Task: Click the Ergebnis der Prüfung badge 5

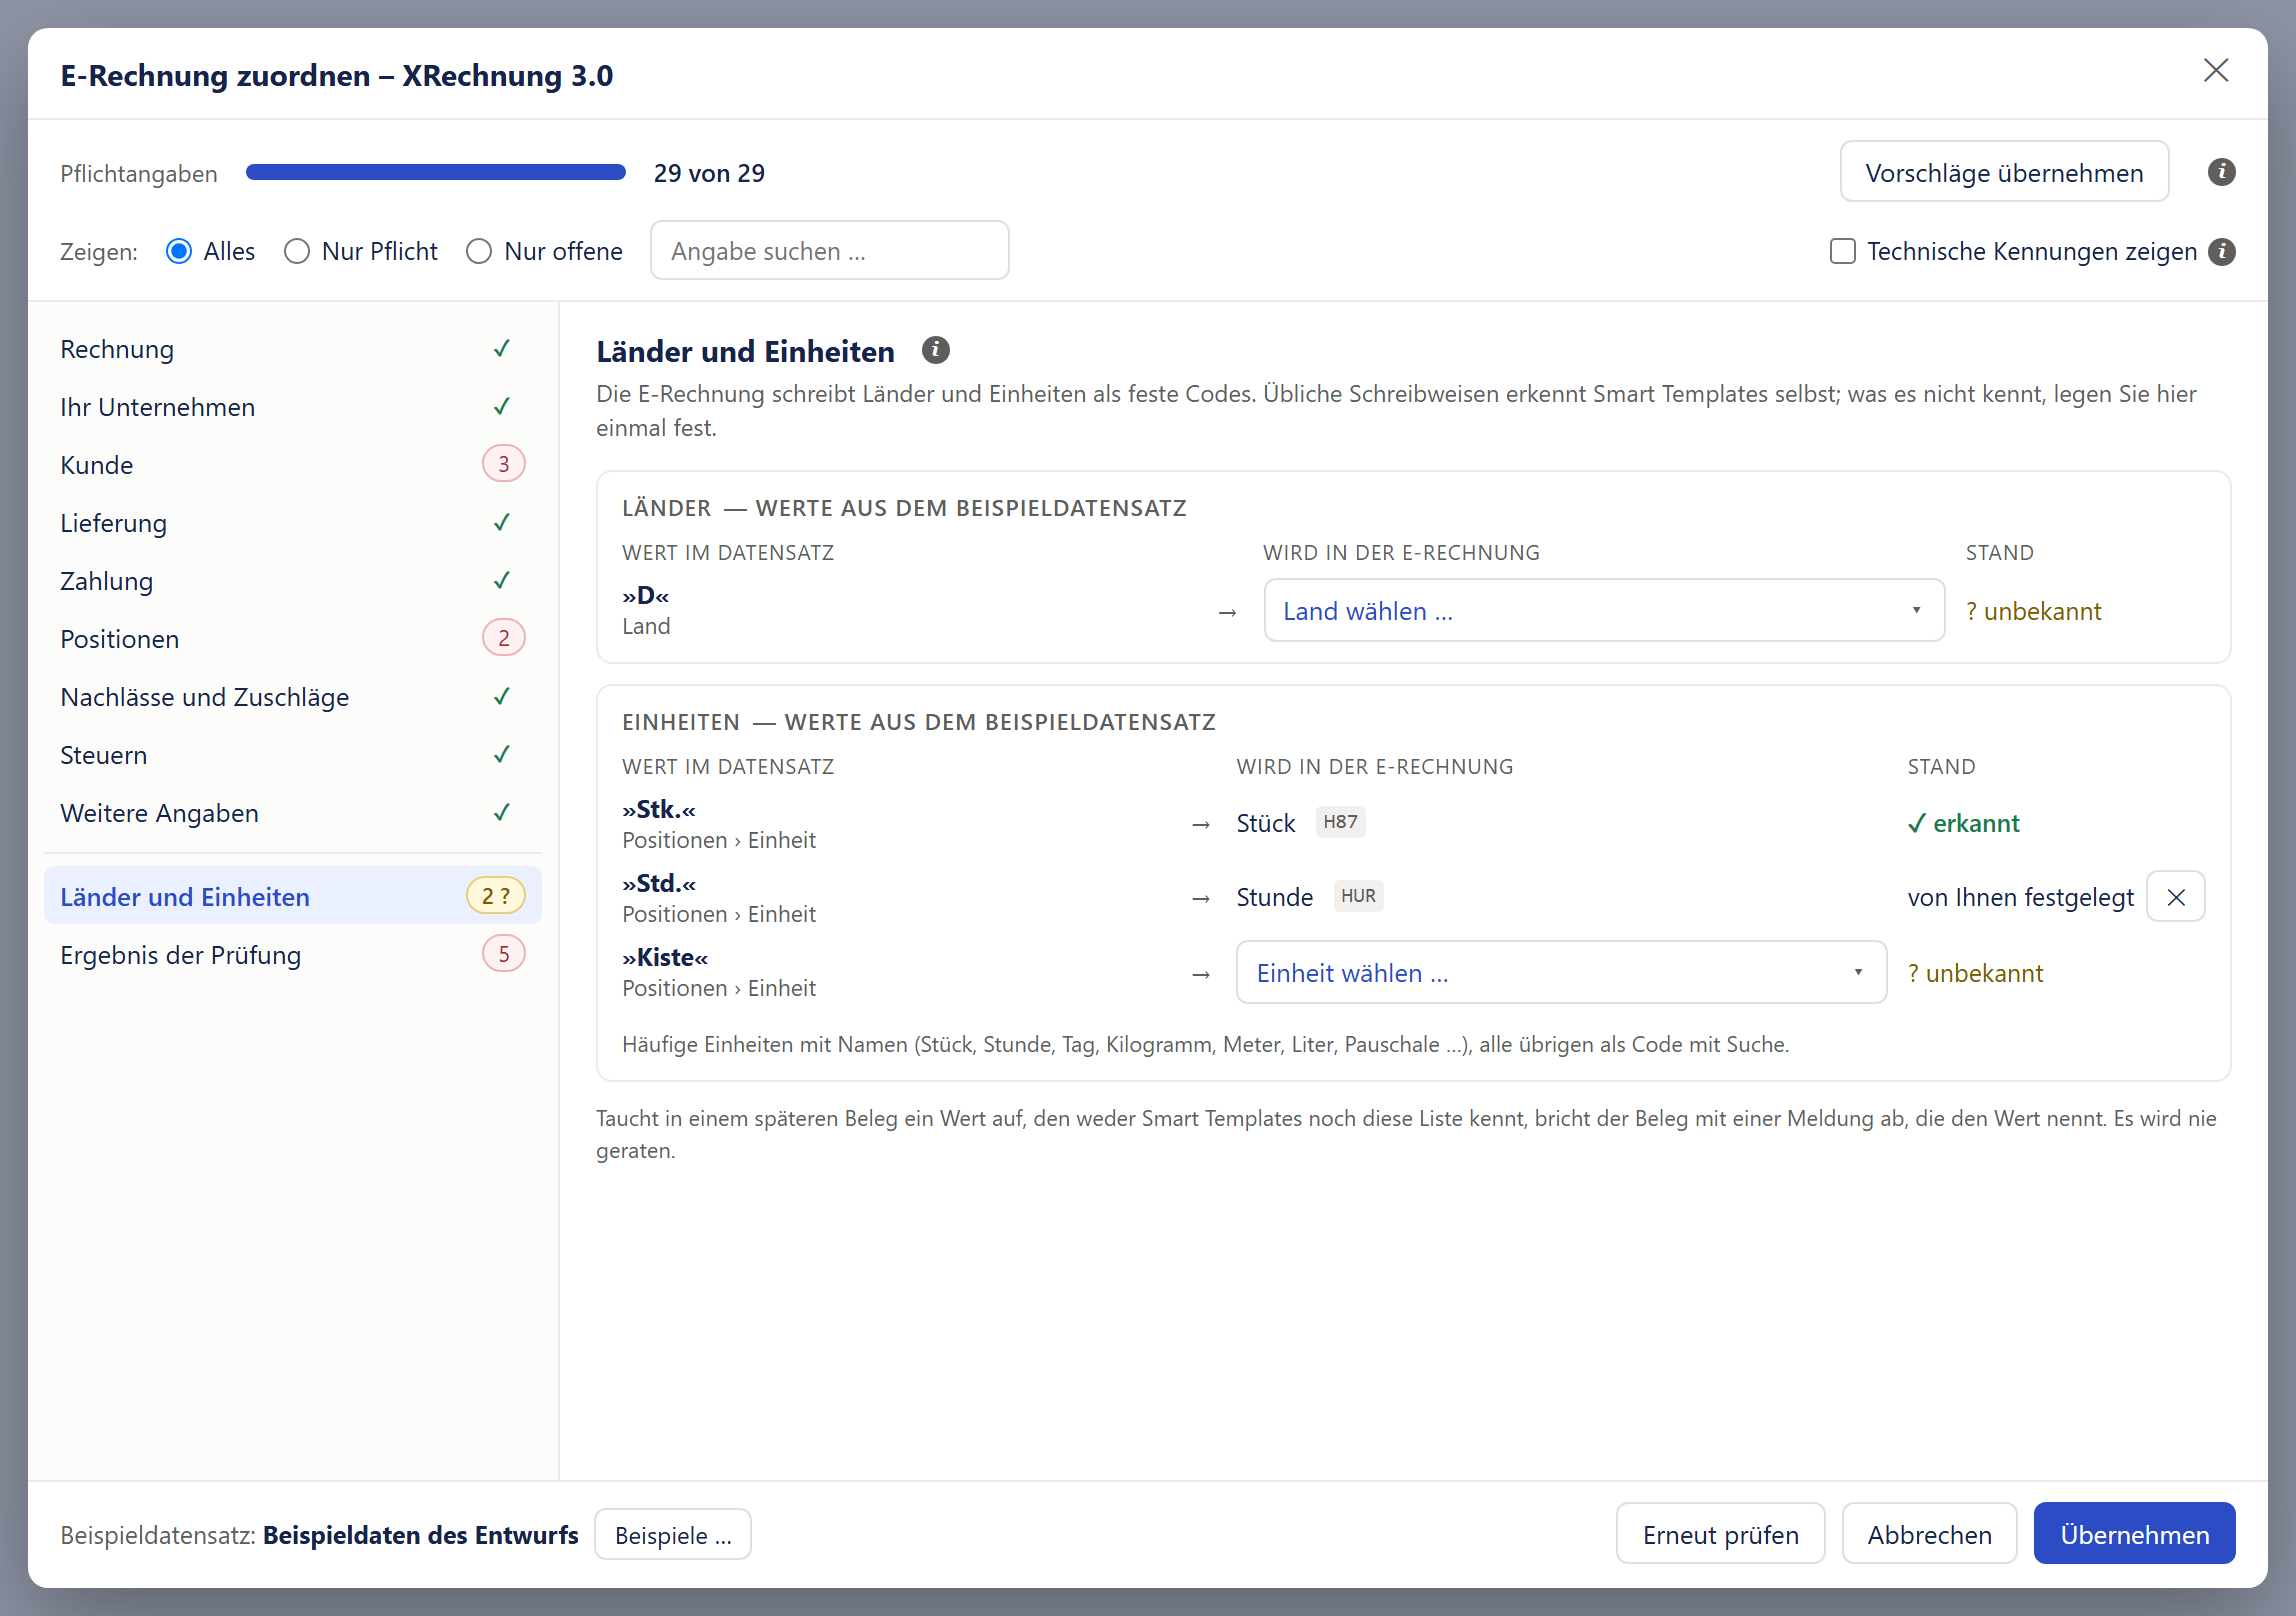Action: 504,954
